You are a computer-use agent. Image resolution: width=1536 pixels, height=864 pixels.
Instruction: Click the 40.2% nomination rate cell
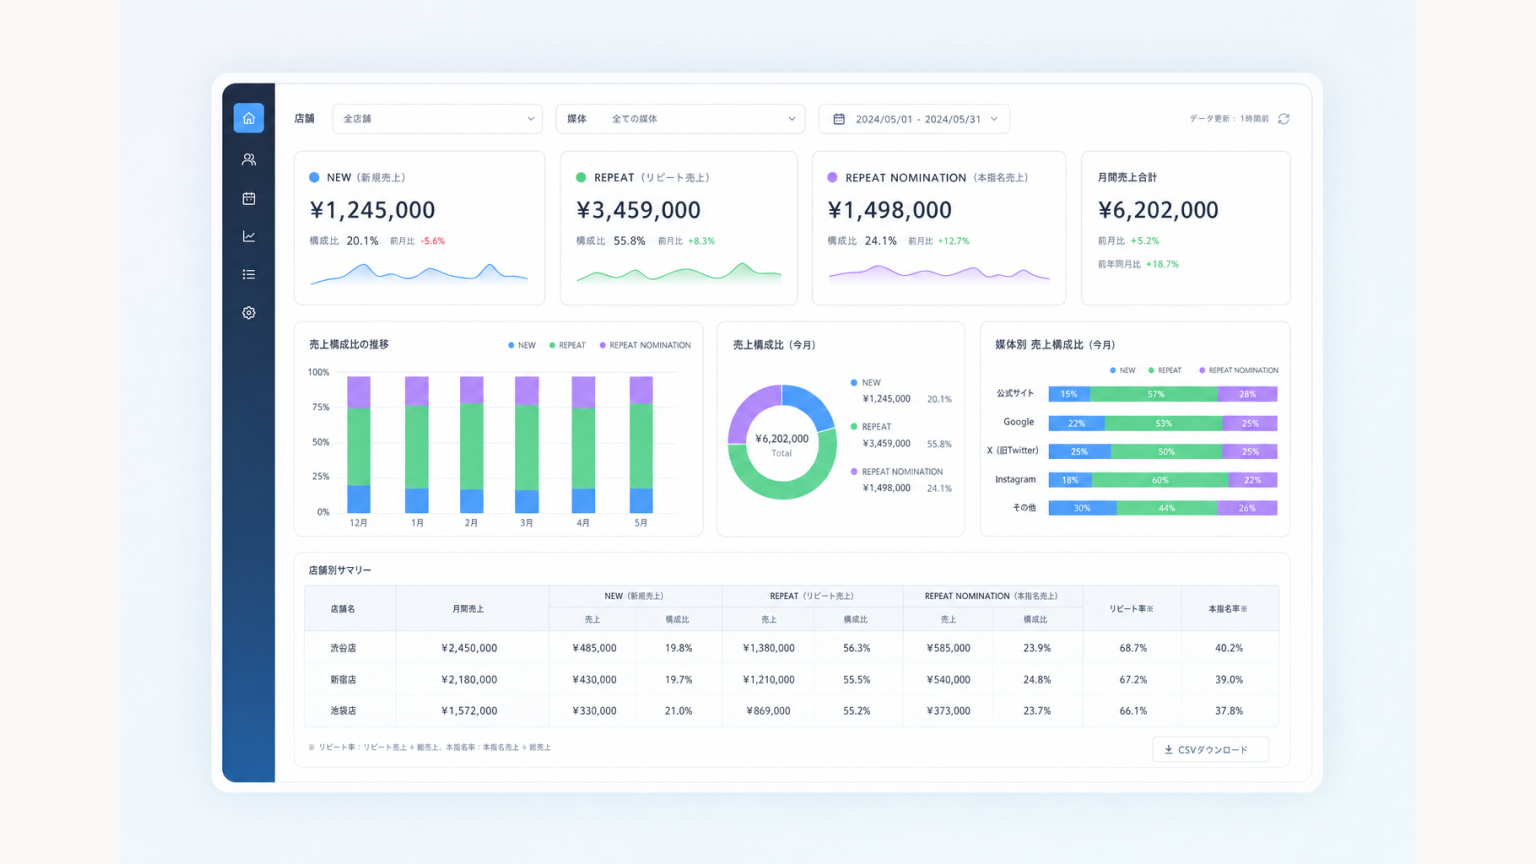click(1229, 648)
